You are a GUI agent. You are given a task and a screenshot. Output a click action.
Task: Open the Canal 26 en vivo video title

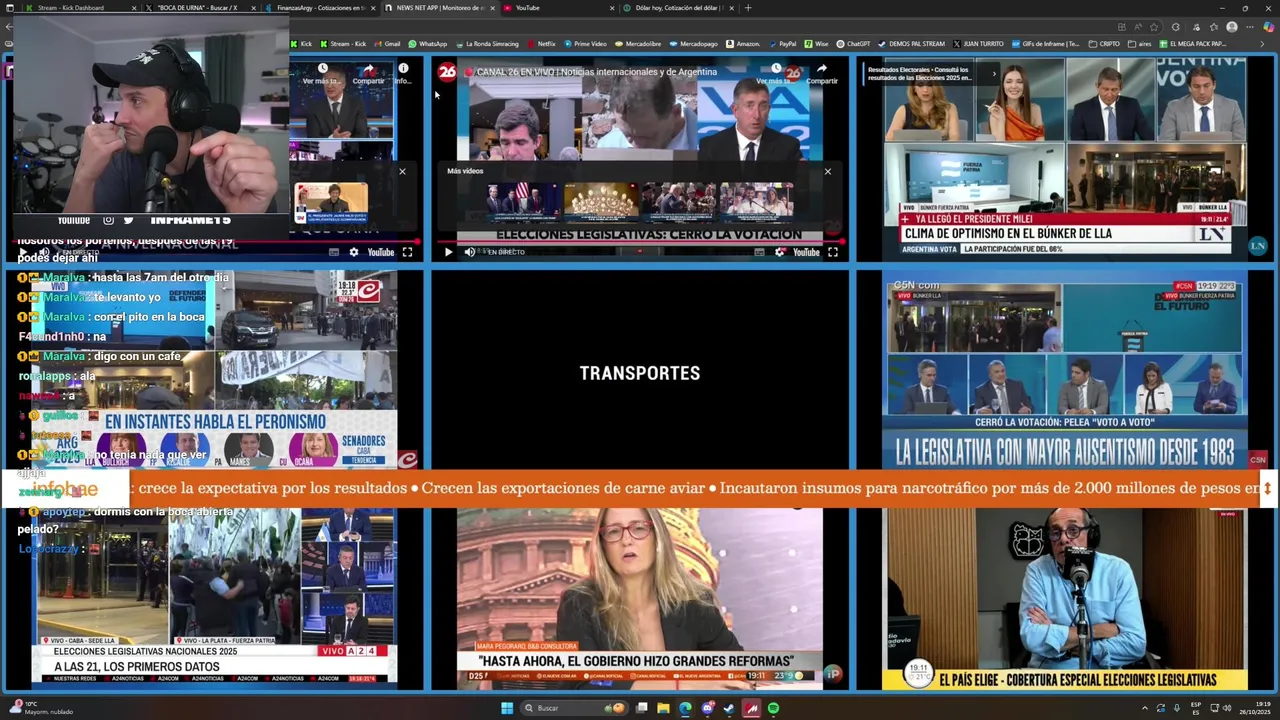[x=597, y=72]
